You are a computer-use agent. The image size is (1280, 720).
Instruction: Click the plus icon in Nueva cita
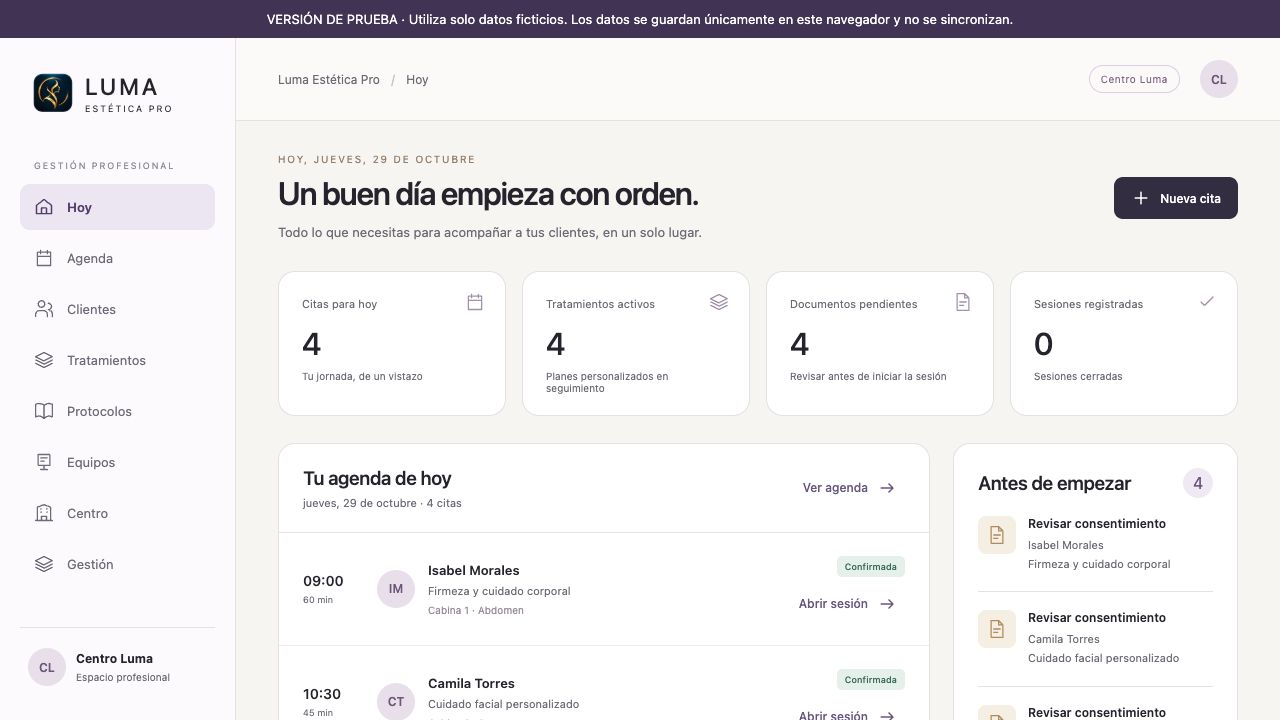click(1141, 198)
